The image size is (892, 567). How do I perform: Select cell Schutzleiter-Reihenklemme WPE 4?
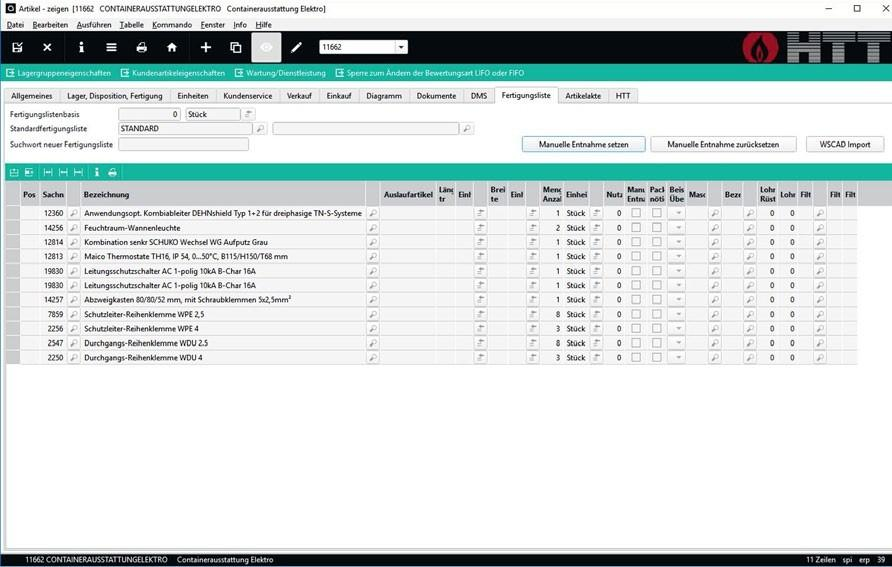(223, 329)
